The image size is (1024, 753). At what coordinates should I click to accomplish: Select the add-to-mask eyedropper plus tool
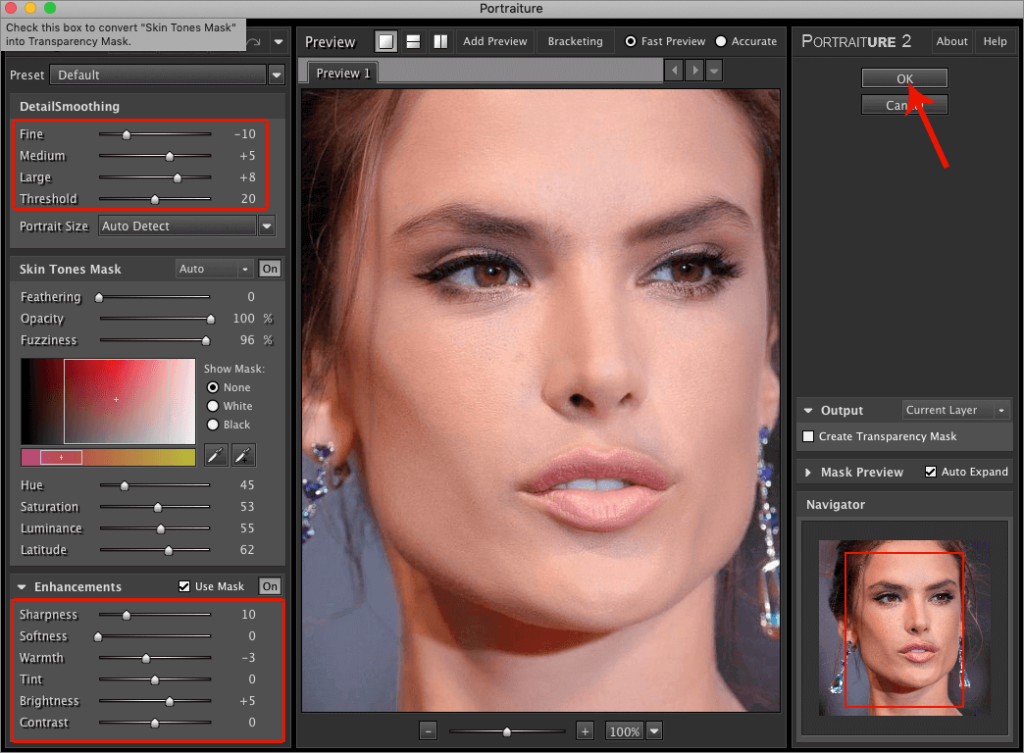tap(243, 456)
